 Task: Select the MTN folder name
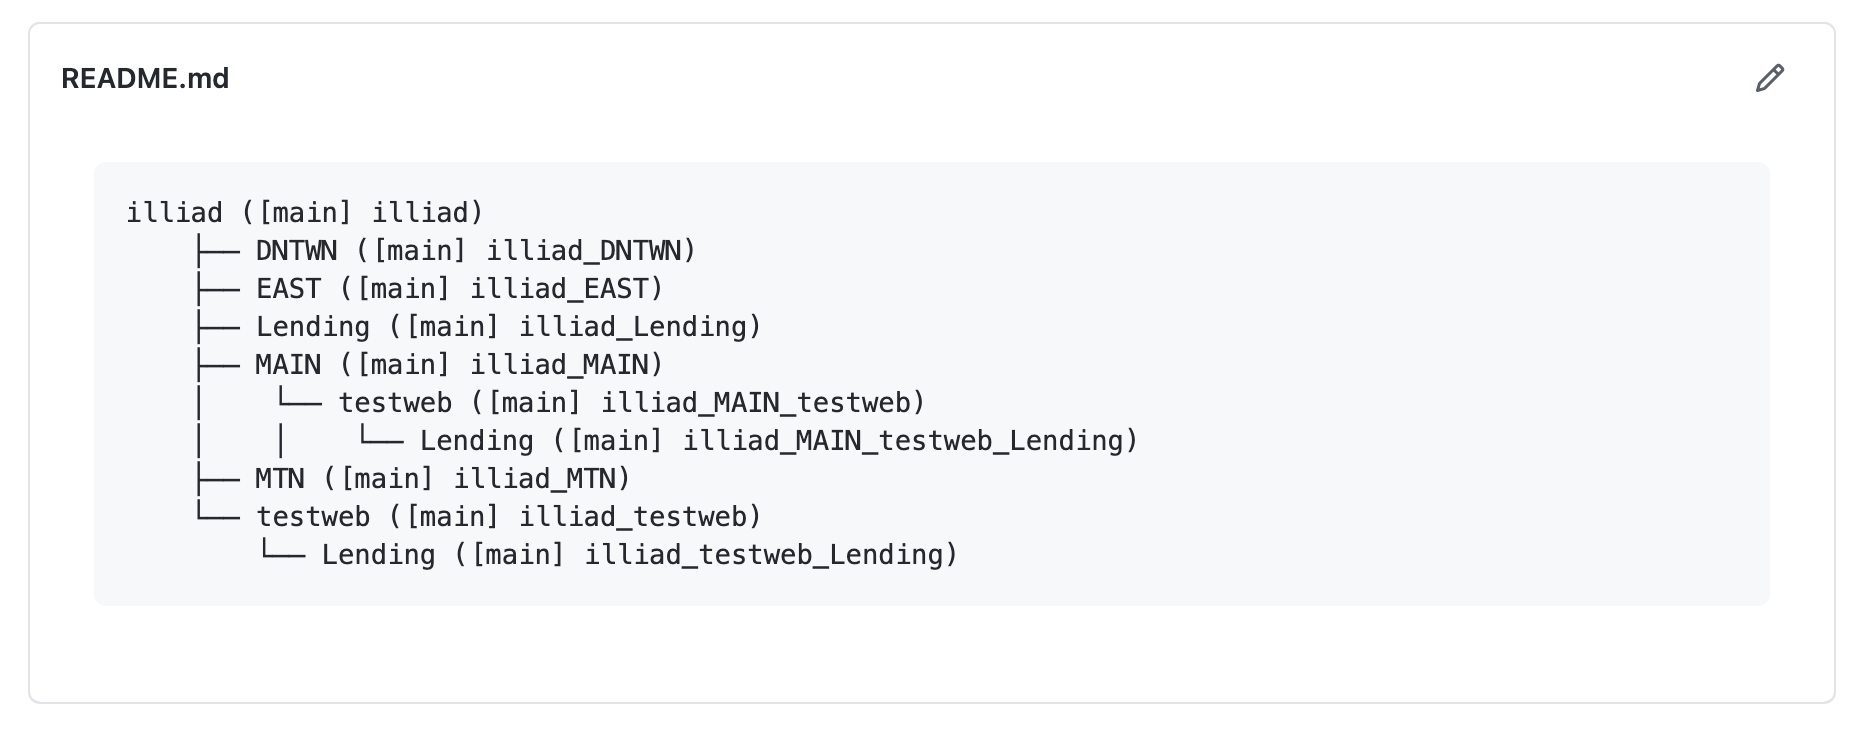pyautogui.click(x=280, y=479)
